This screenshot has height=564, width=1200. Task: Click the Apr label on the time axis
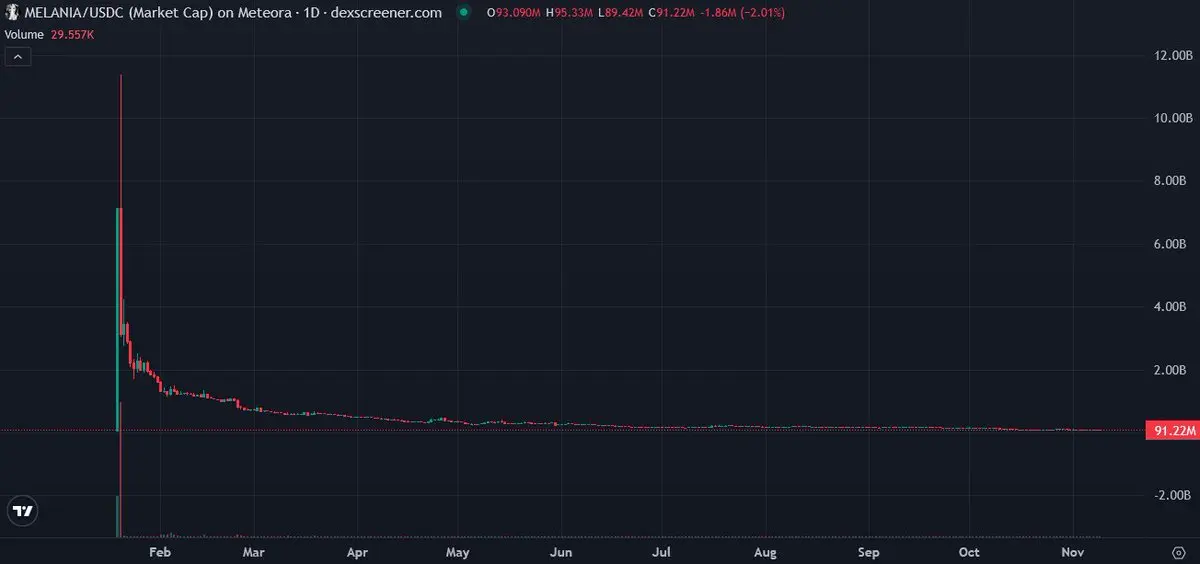[357, 552]
